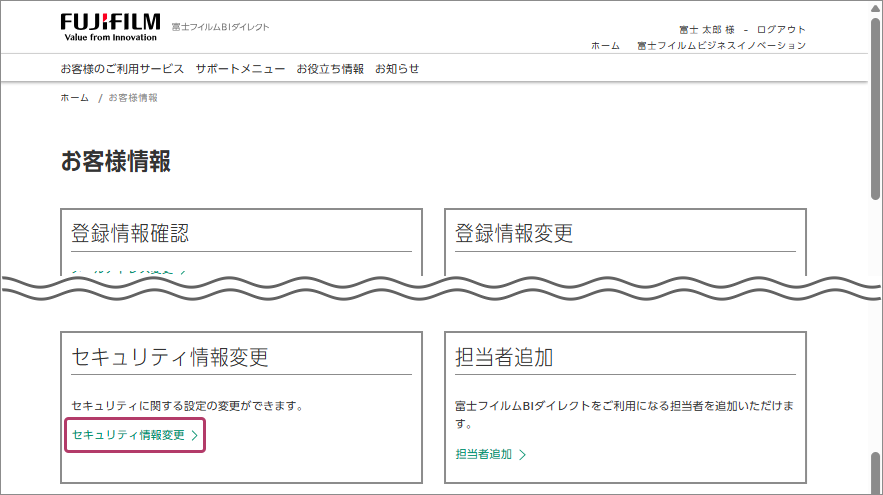
Task: Click the scrollbar down arrow
Action: pyautogui.click(x=874, y=487)
